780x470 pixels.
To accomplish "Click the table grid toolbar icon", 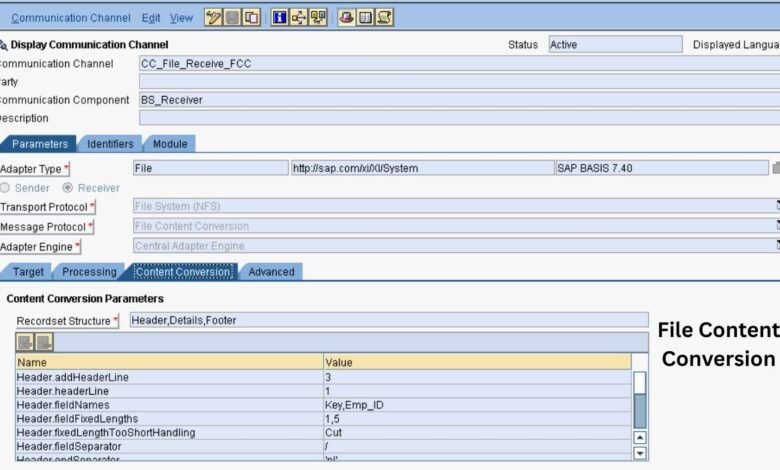I will click(365, 18).
